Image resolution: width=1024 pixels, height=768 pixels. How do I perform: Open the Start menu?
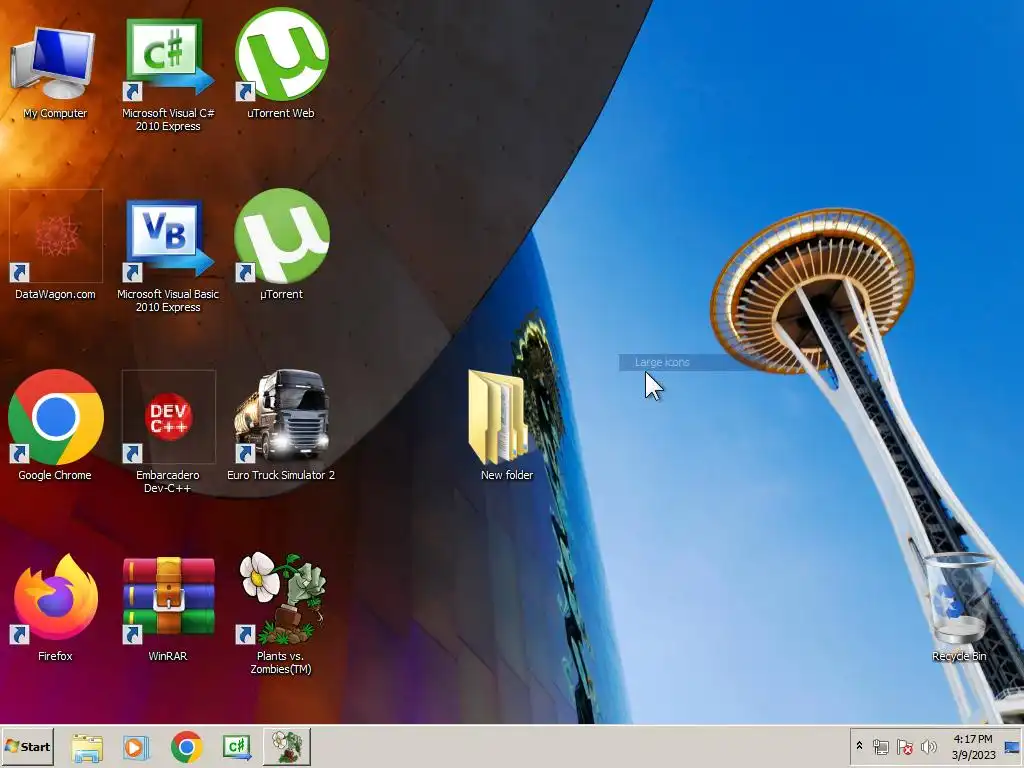27,746
